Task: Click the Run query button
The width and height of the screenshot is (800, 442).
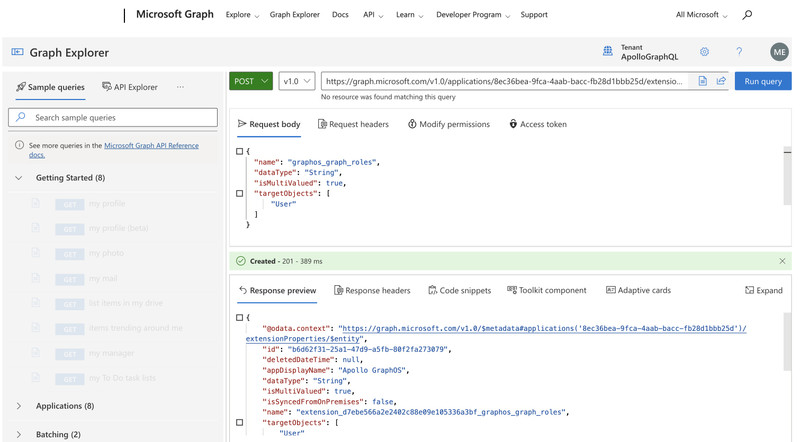Action: (763, 81)
